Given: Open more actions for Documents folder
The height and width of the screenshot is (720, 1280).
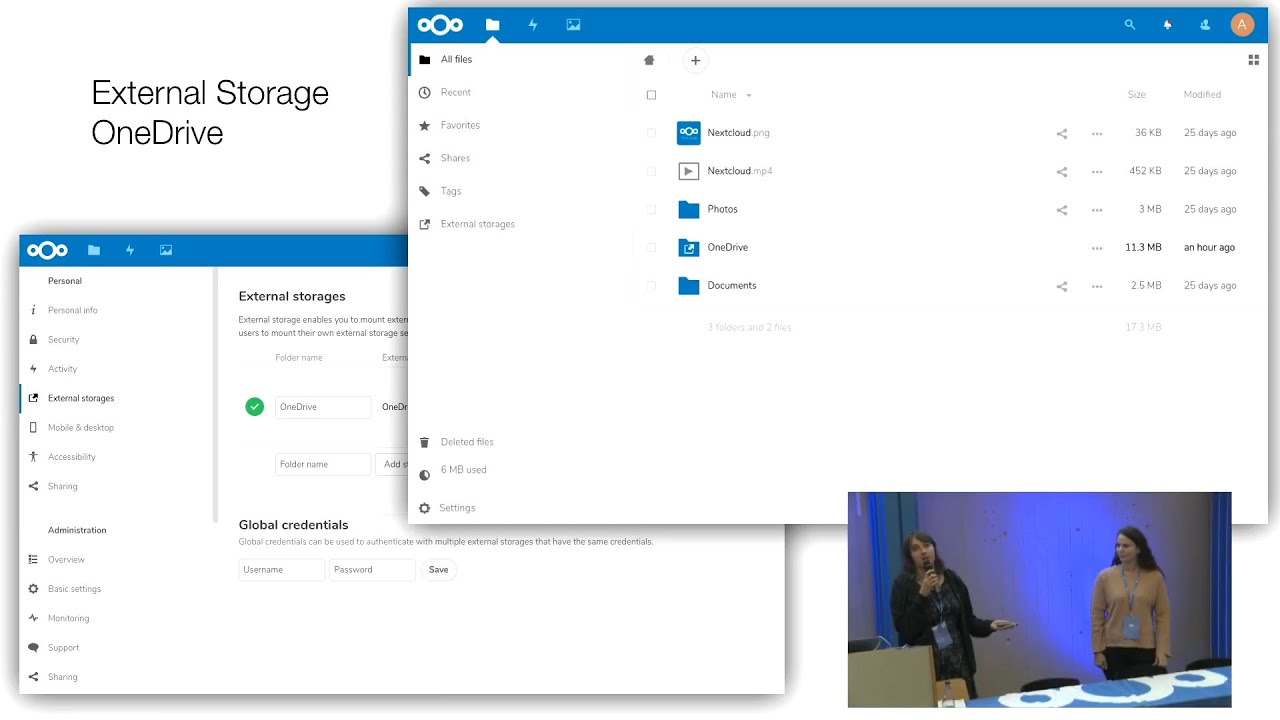Looking at the screenshot, I should [1097, 286].
